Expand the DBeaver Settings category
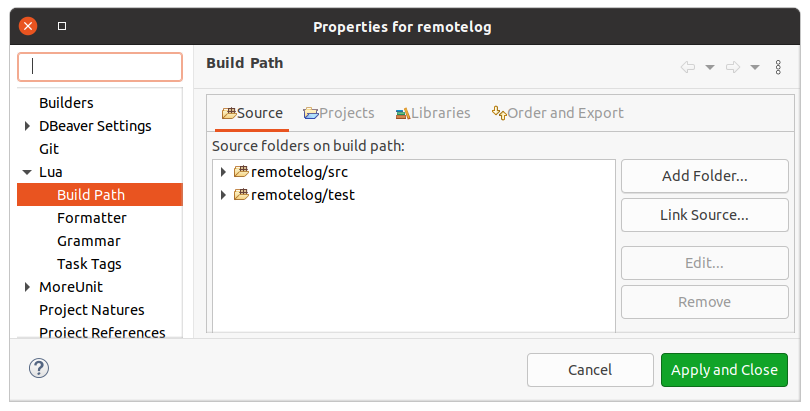810x411 pixels. (x=27, y=126)
